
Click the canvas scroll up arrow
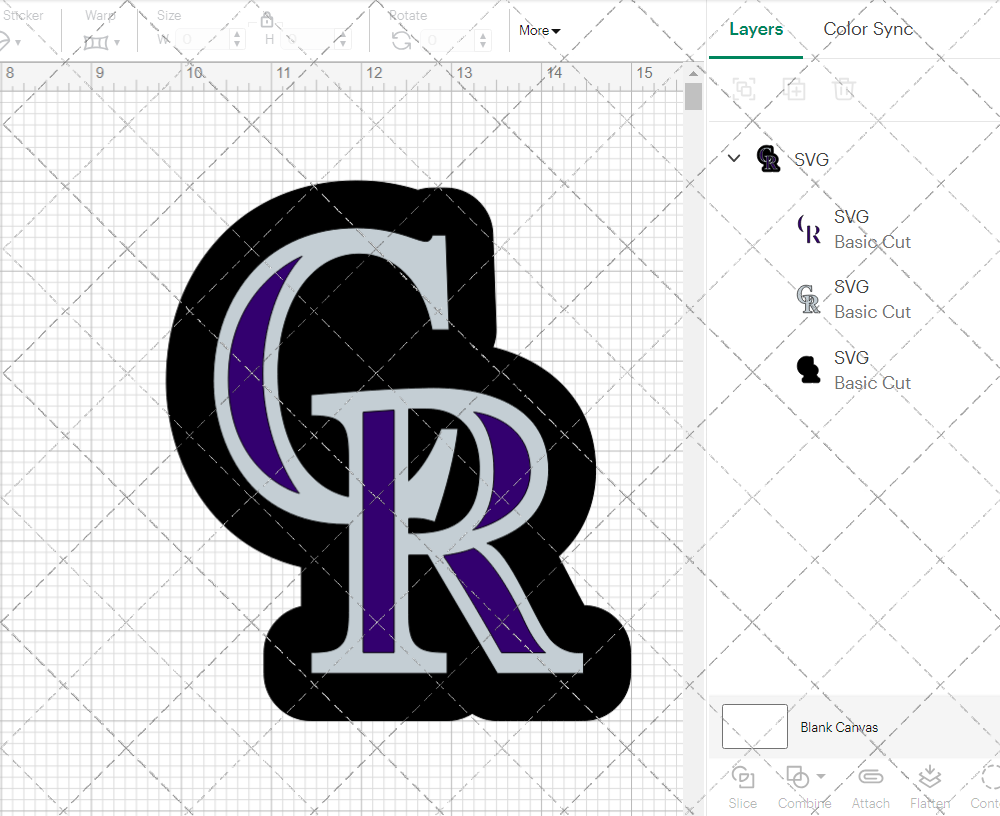(x=693, y=73)
